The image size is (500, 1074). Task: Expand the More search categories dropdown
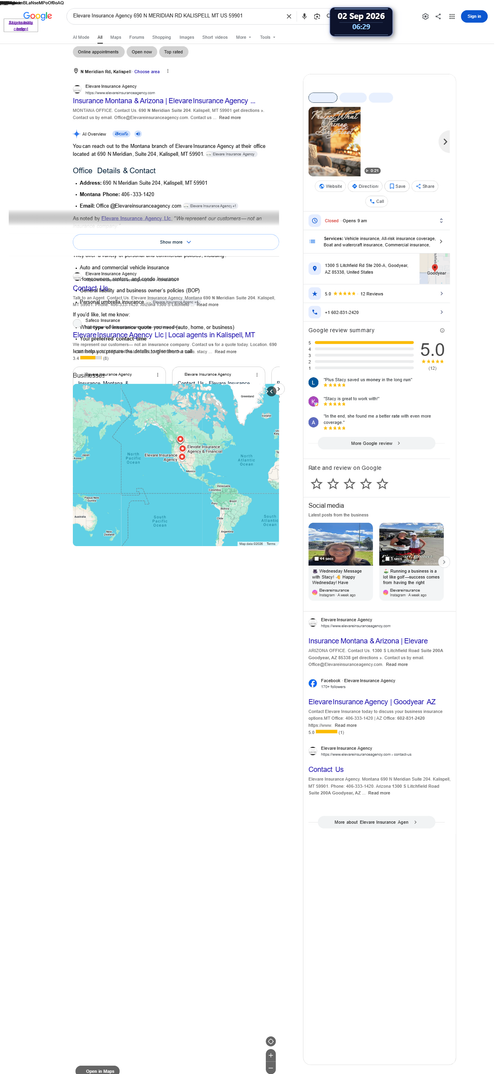(x=243, y=37)
